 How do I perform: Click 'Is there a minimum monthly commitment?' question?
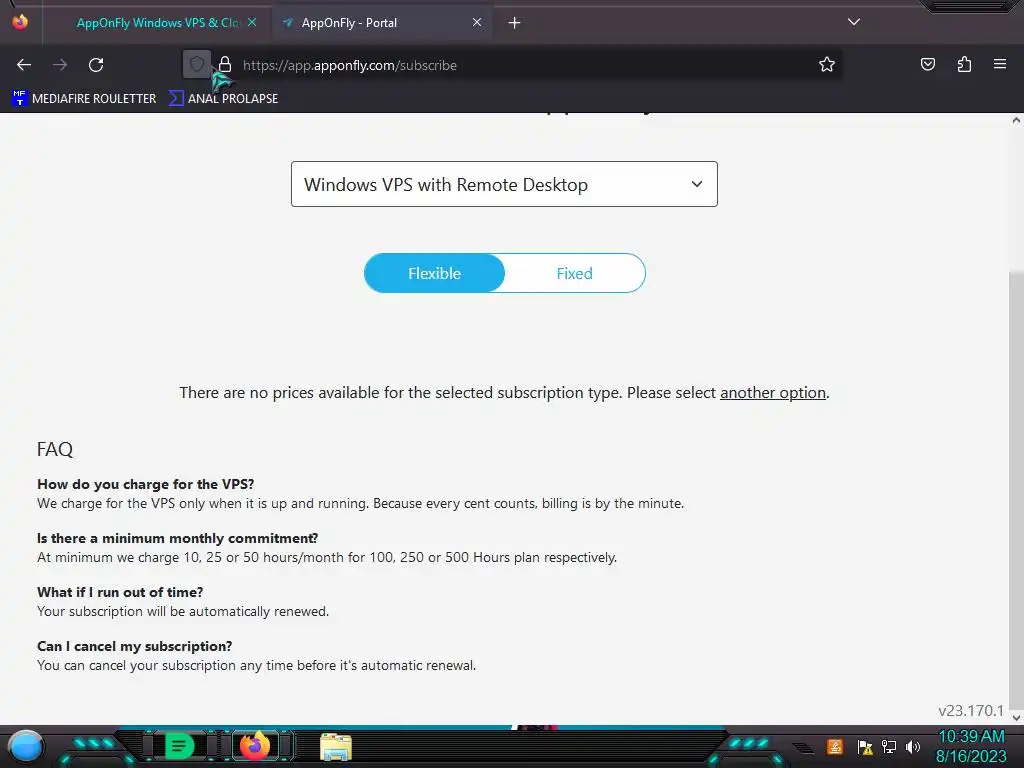pos(178,538)
